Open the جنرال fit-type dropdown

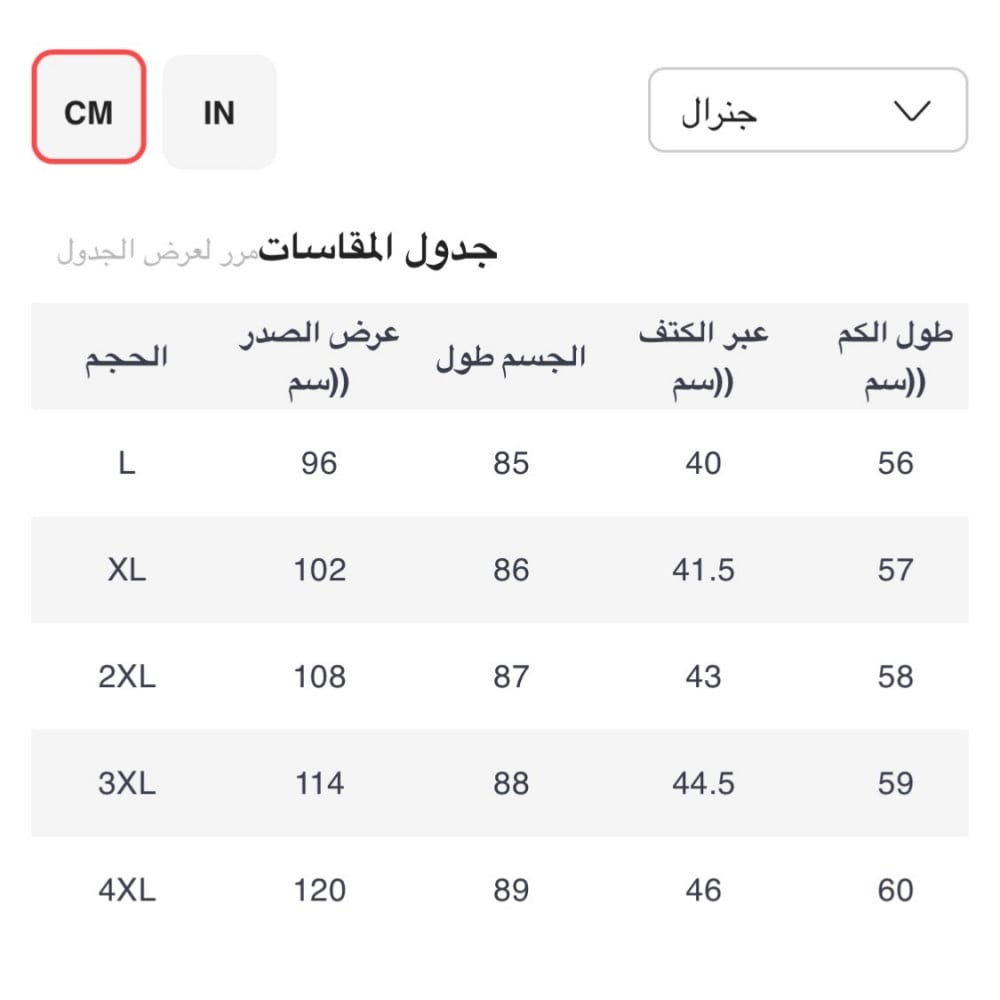coord(807,110)
